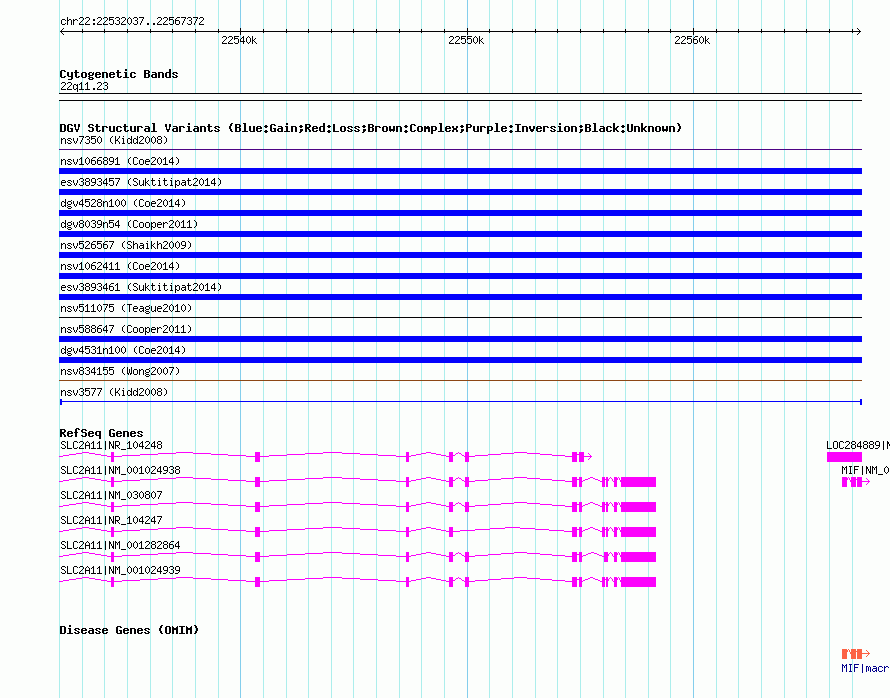
Task: Click the nsv511075 (Teague2010) label
Action: [x=126, y=308]
